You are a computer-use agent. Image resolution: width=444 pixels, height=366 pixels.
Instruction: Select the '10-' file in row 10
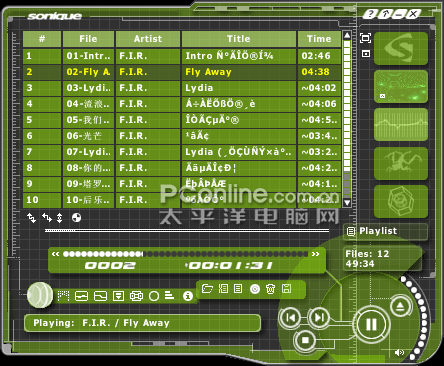[x=88, y=200]
